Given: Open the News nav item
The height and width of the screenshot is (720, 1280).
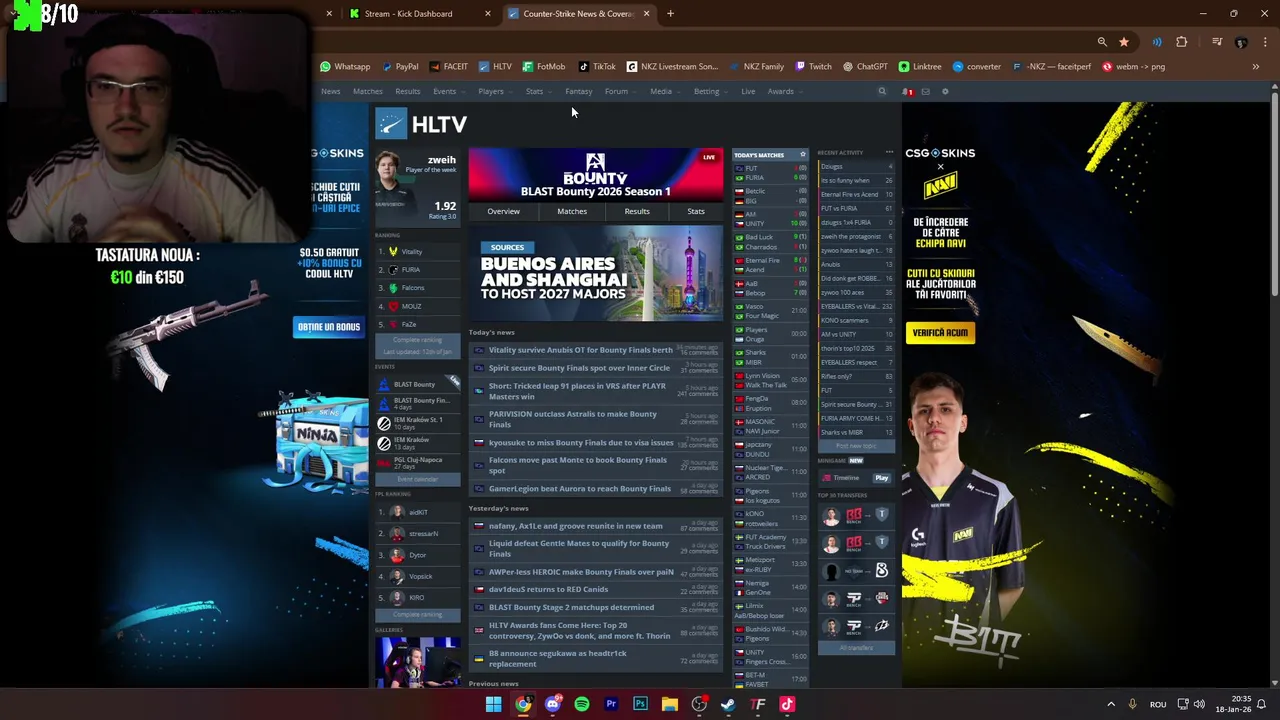Looking at the screenshot, I should [x=330, y=92].
